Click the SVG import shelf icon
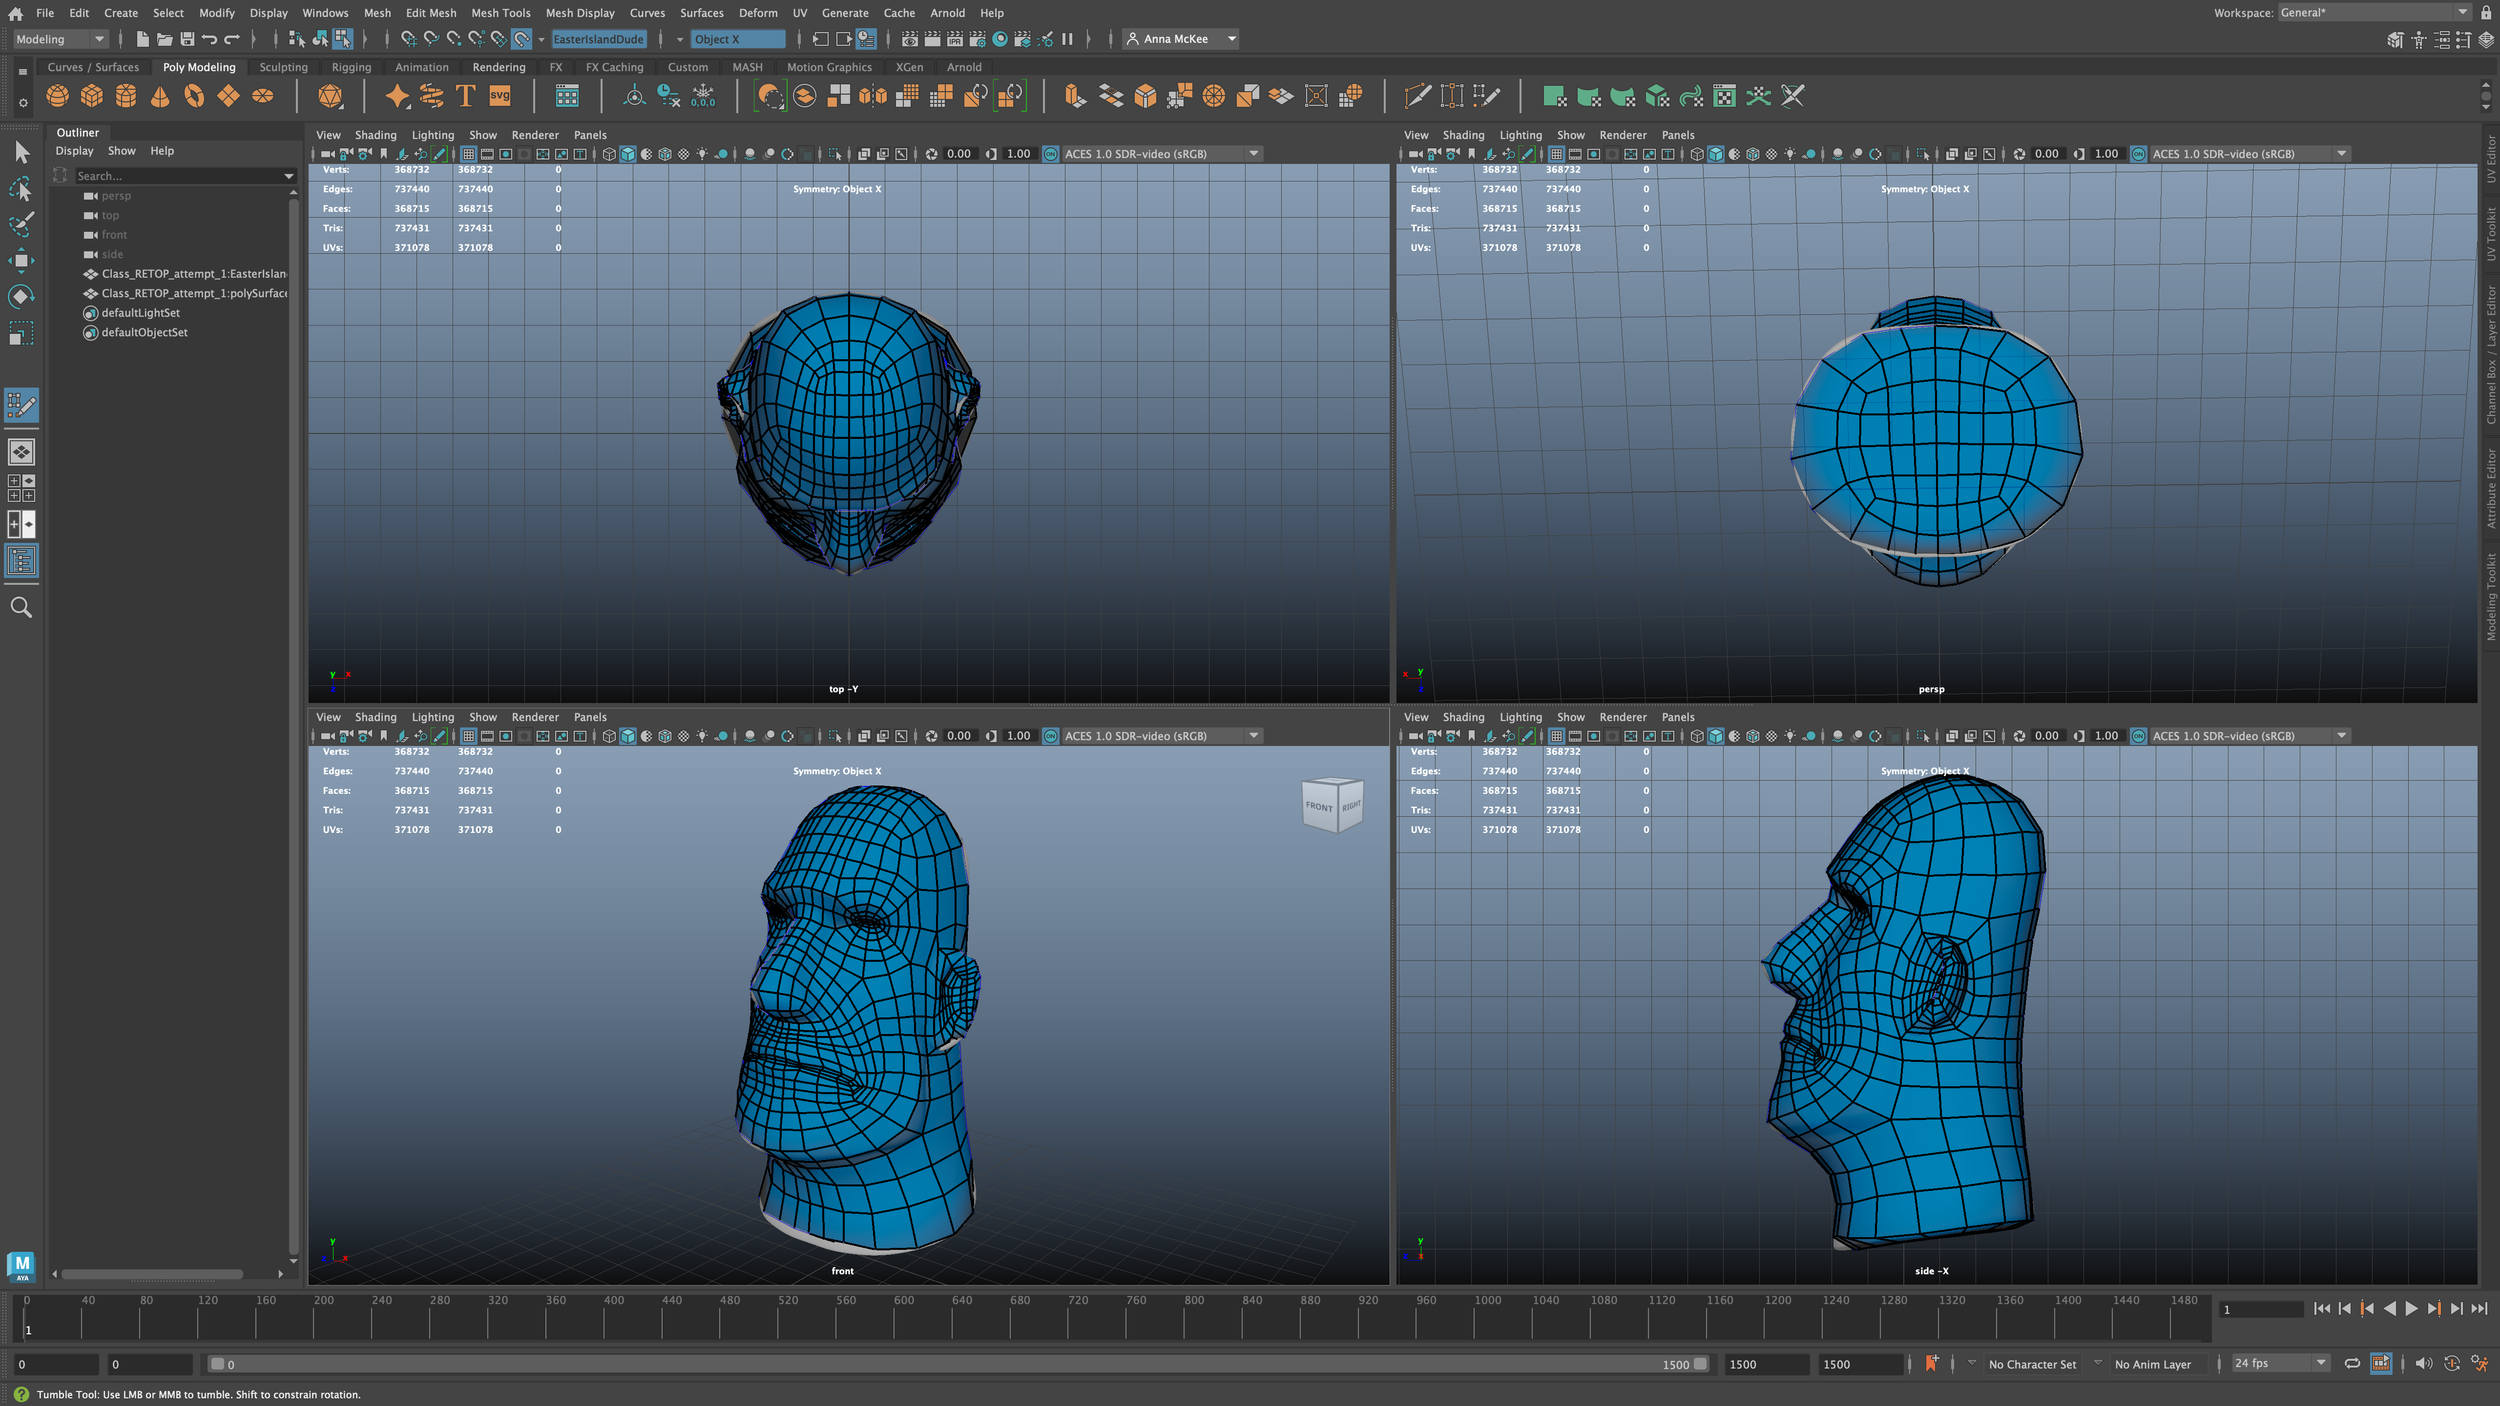Viewport: 2500px width, 1406px height. point(500,96)
